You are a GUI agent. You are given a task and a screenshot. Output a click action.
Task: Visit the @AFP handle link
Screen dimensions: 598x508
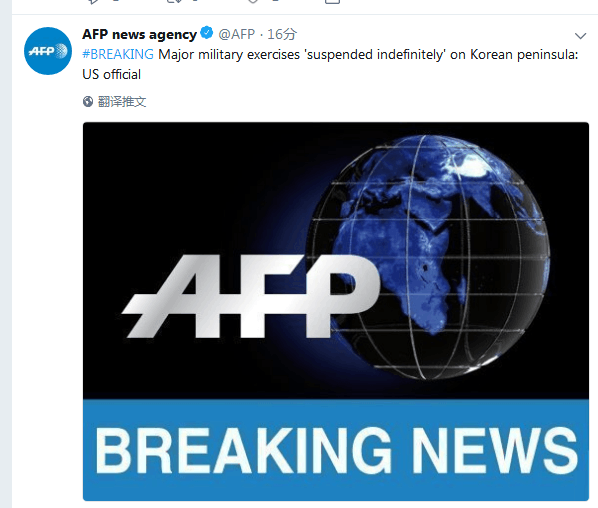[x=236, y=34]
